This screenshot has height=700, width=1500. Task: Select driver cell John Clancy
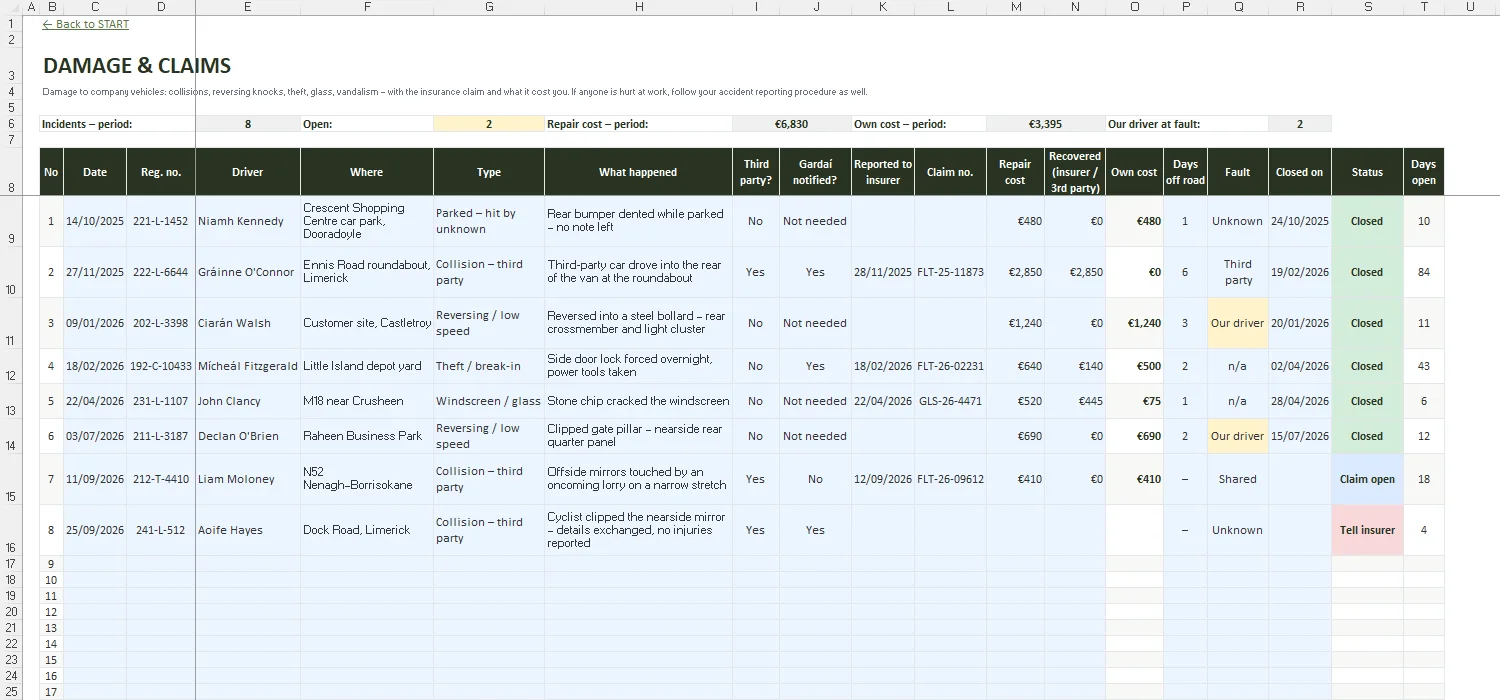(247, 401)
